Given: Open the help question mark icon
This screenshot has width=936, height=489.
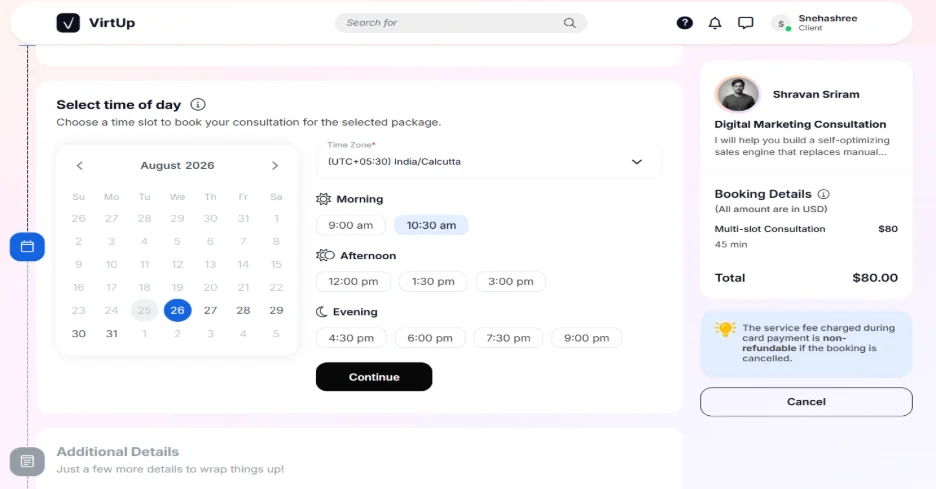Looking at the screenshot, I should 685,23.
